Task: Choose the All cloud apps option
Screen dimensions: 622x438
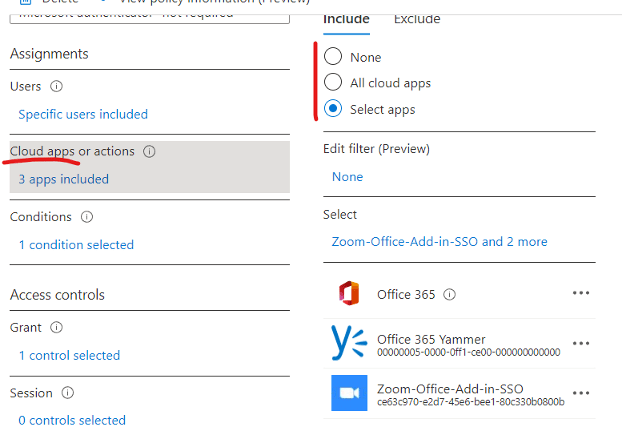Action: [x=333, y=83]
